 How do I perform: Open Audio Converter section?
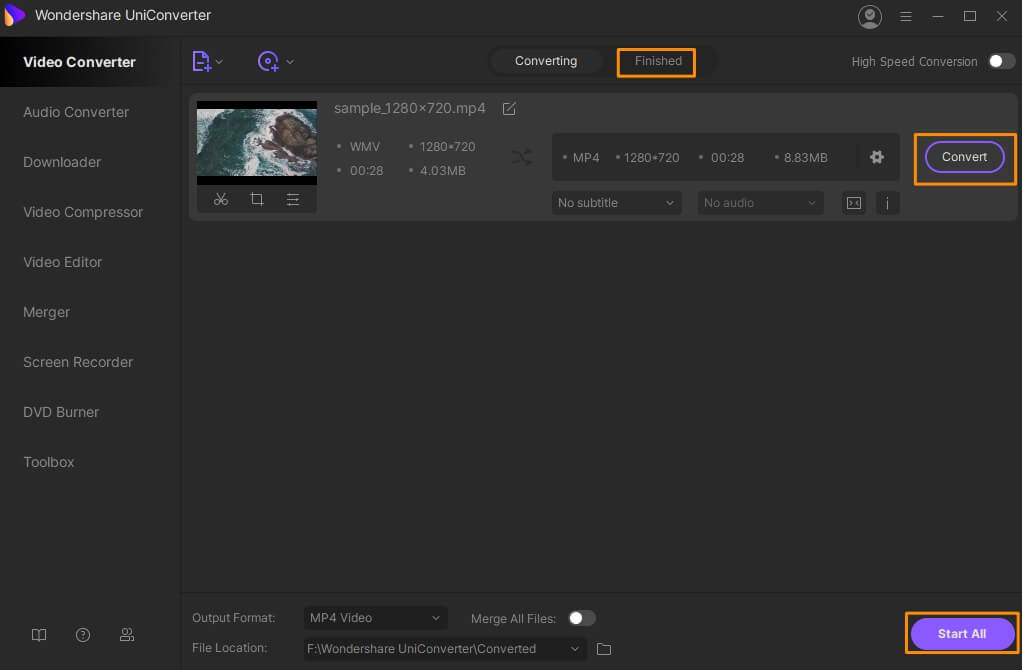pyautogui.click(x=76, y=112)
